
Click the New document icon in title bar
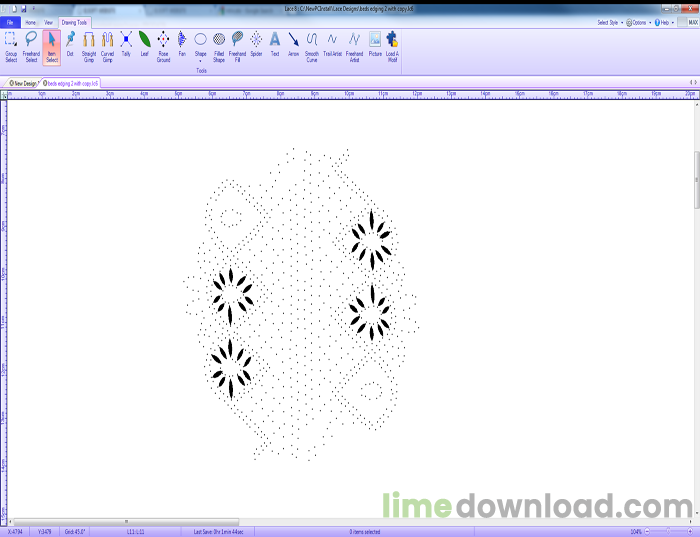tap(14, 9)
